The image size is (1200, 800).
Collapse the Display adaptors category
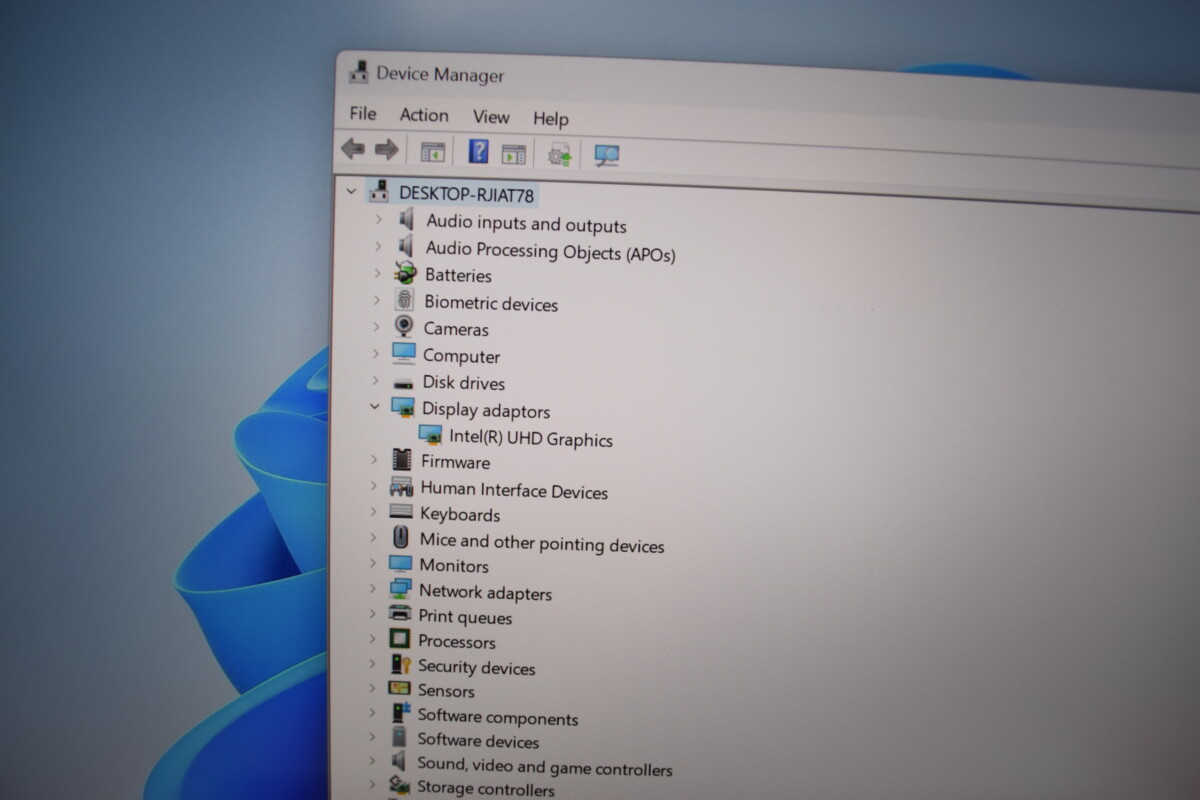375,407
